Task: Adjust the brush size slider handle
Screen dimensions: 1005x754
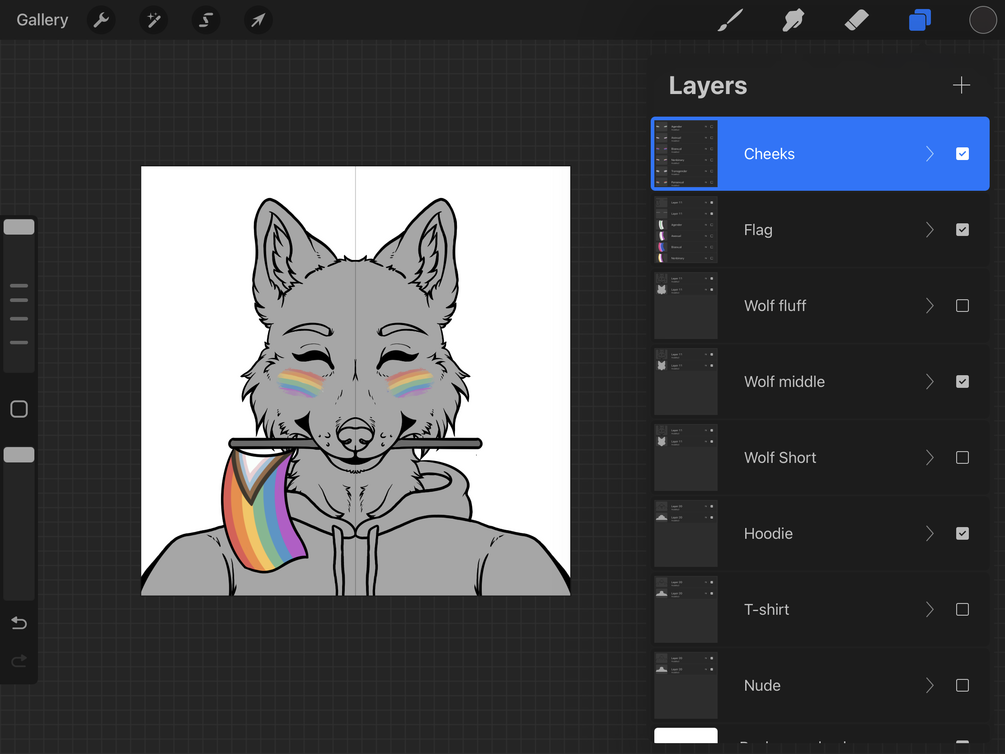Action: coord(19,227)
